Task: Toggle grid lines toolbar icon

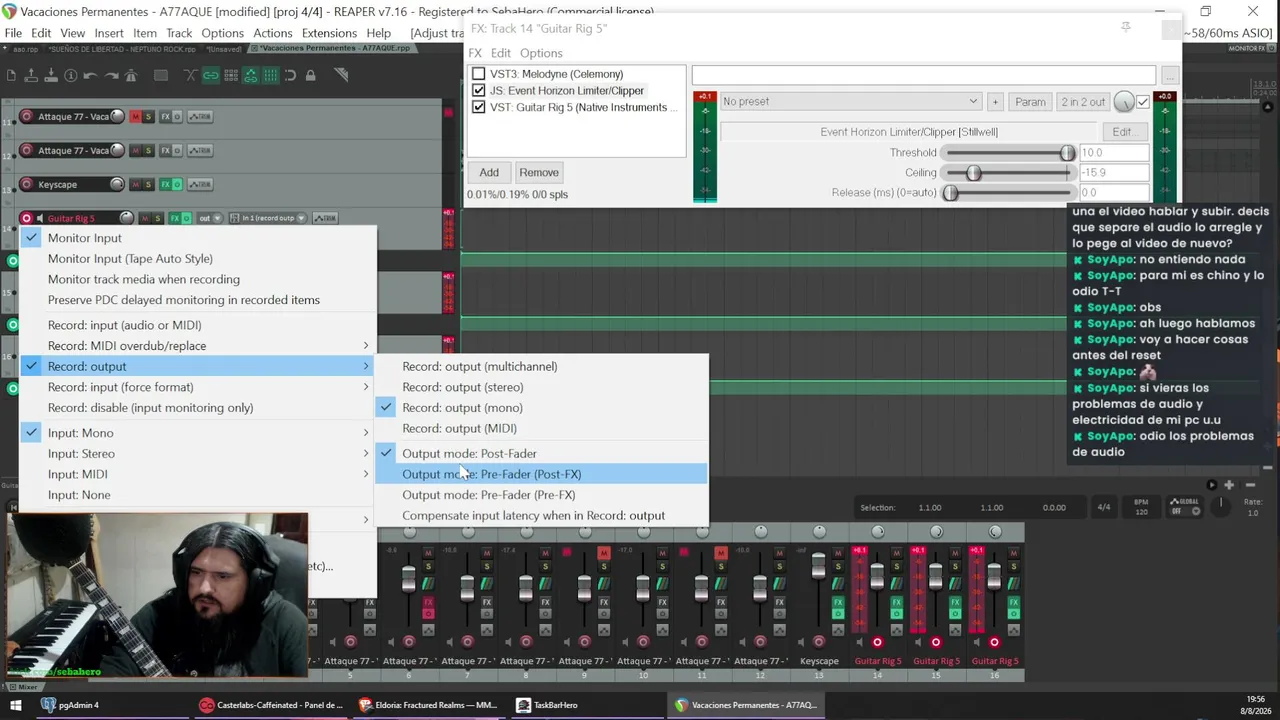Action: (271, 75)
